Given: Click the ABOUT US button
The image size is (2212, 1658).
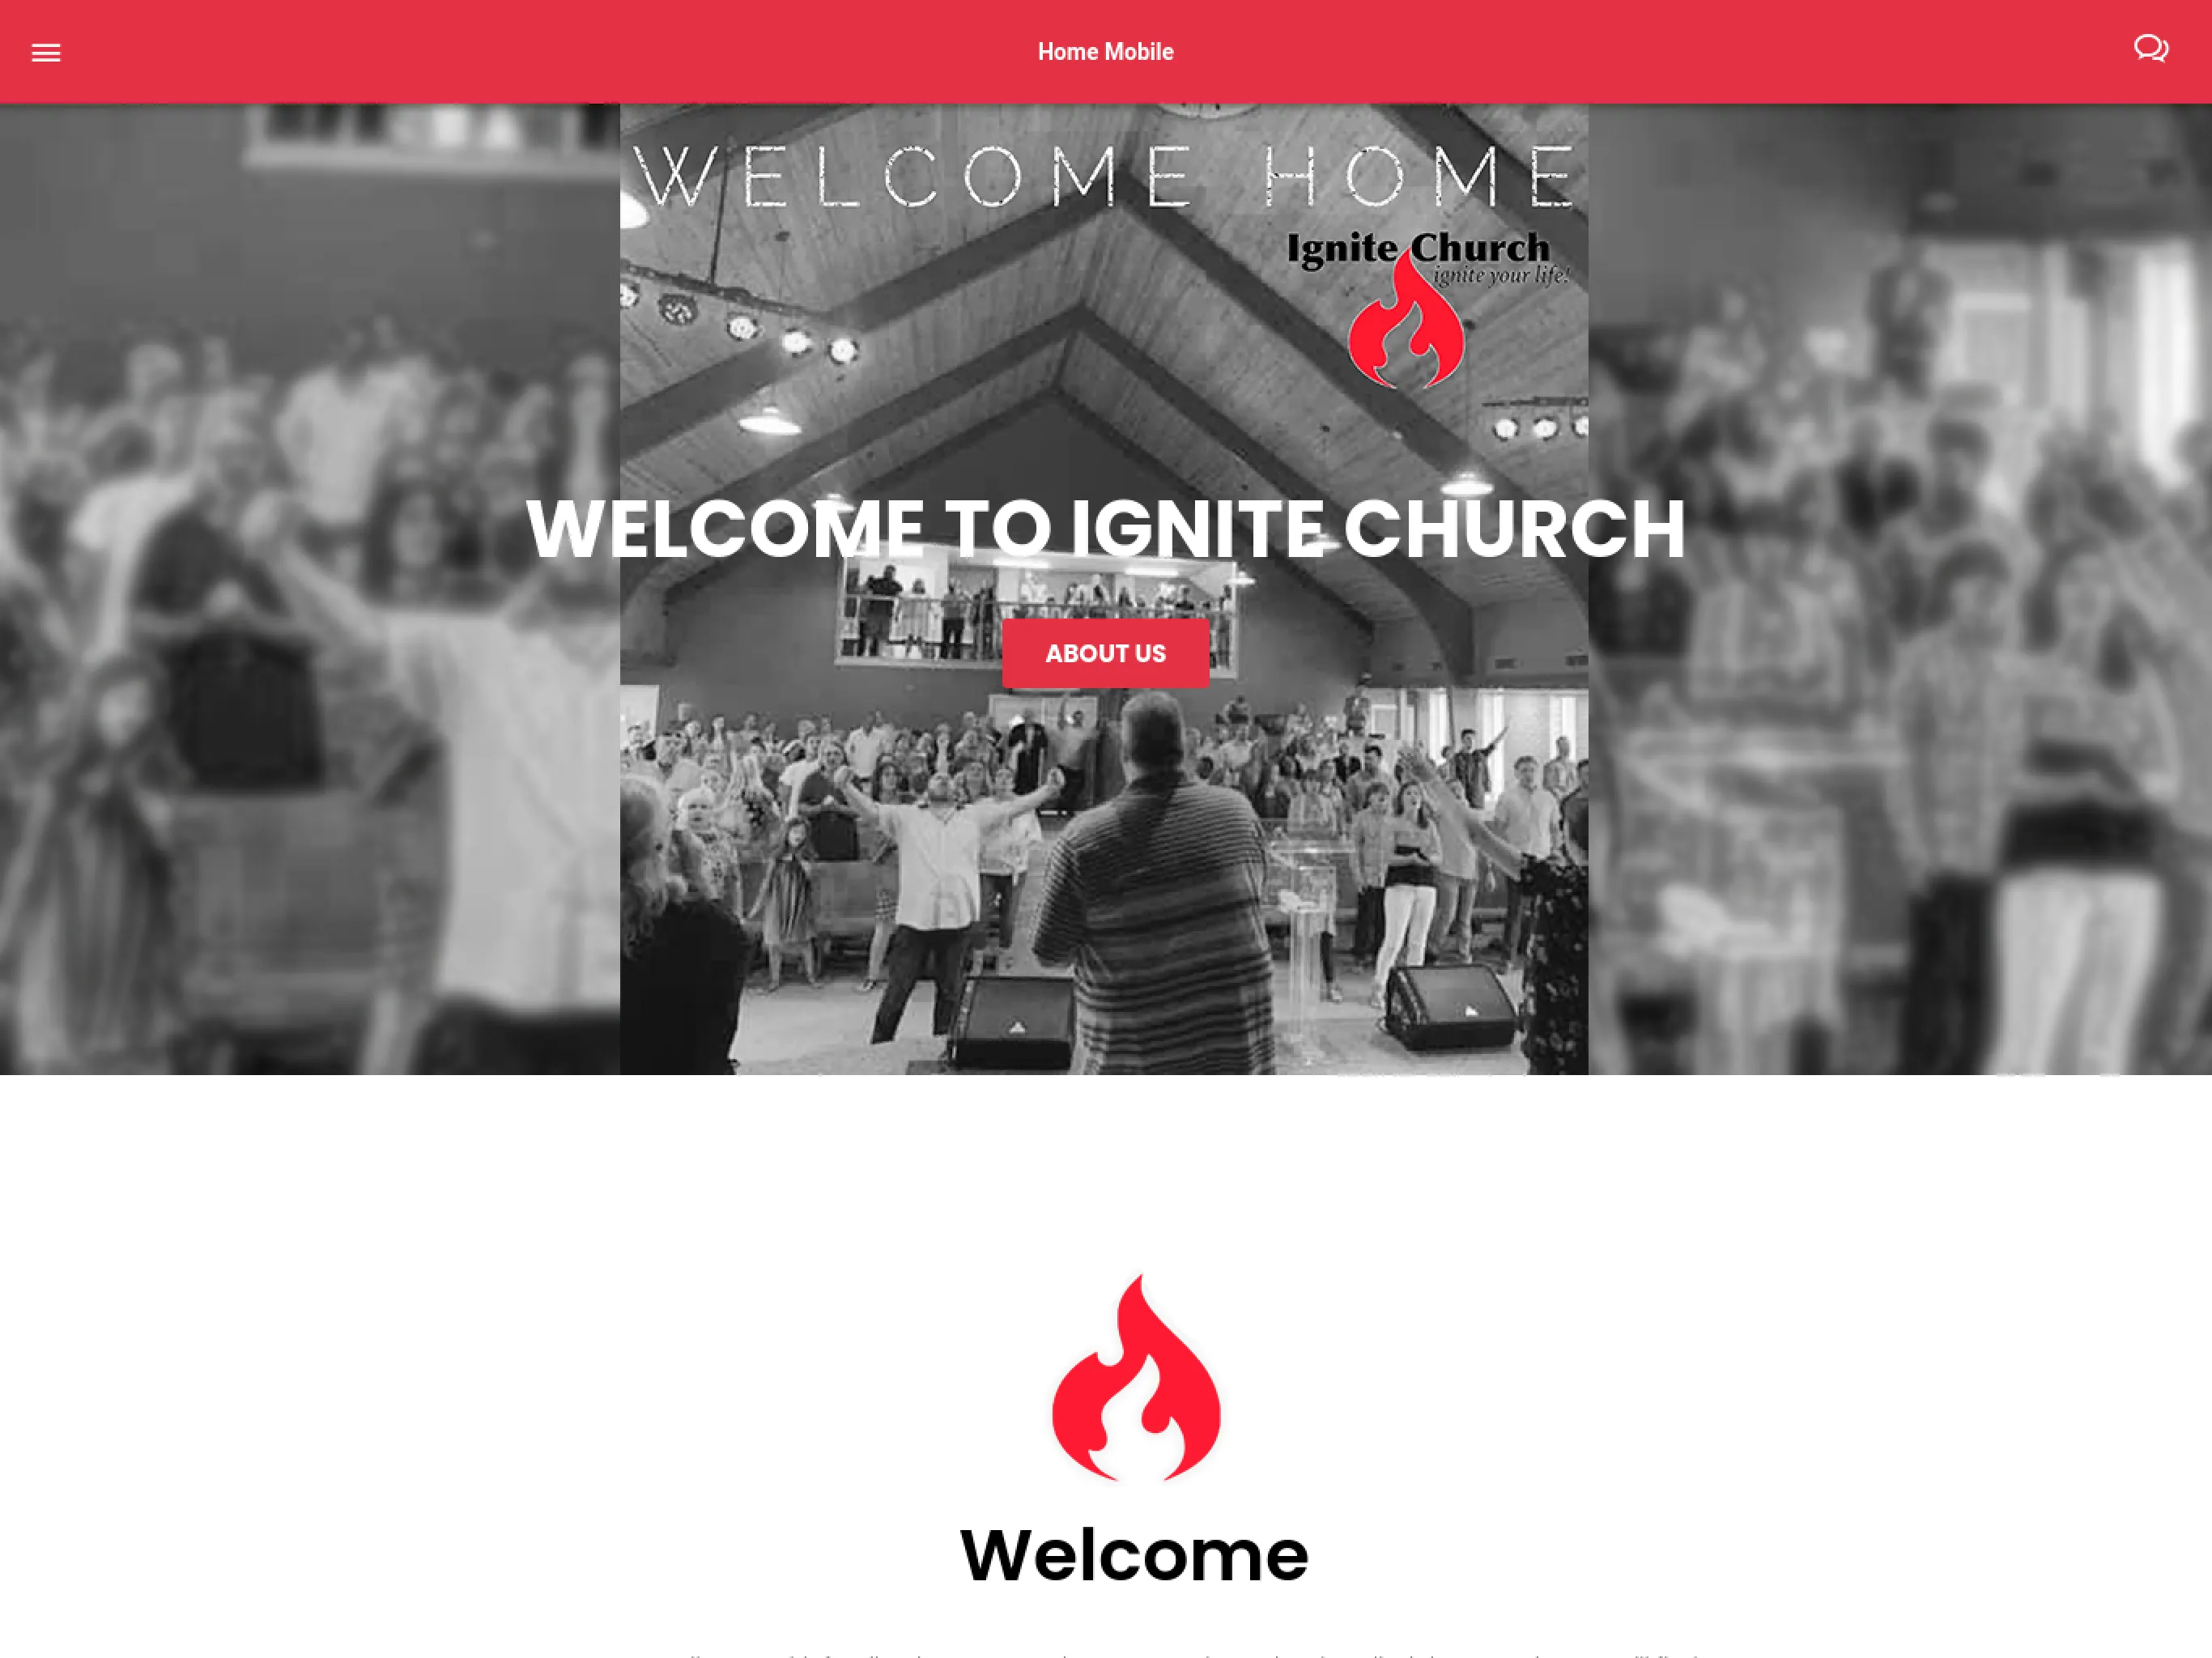Looking at the screenshot, I should click(1104, 653).
